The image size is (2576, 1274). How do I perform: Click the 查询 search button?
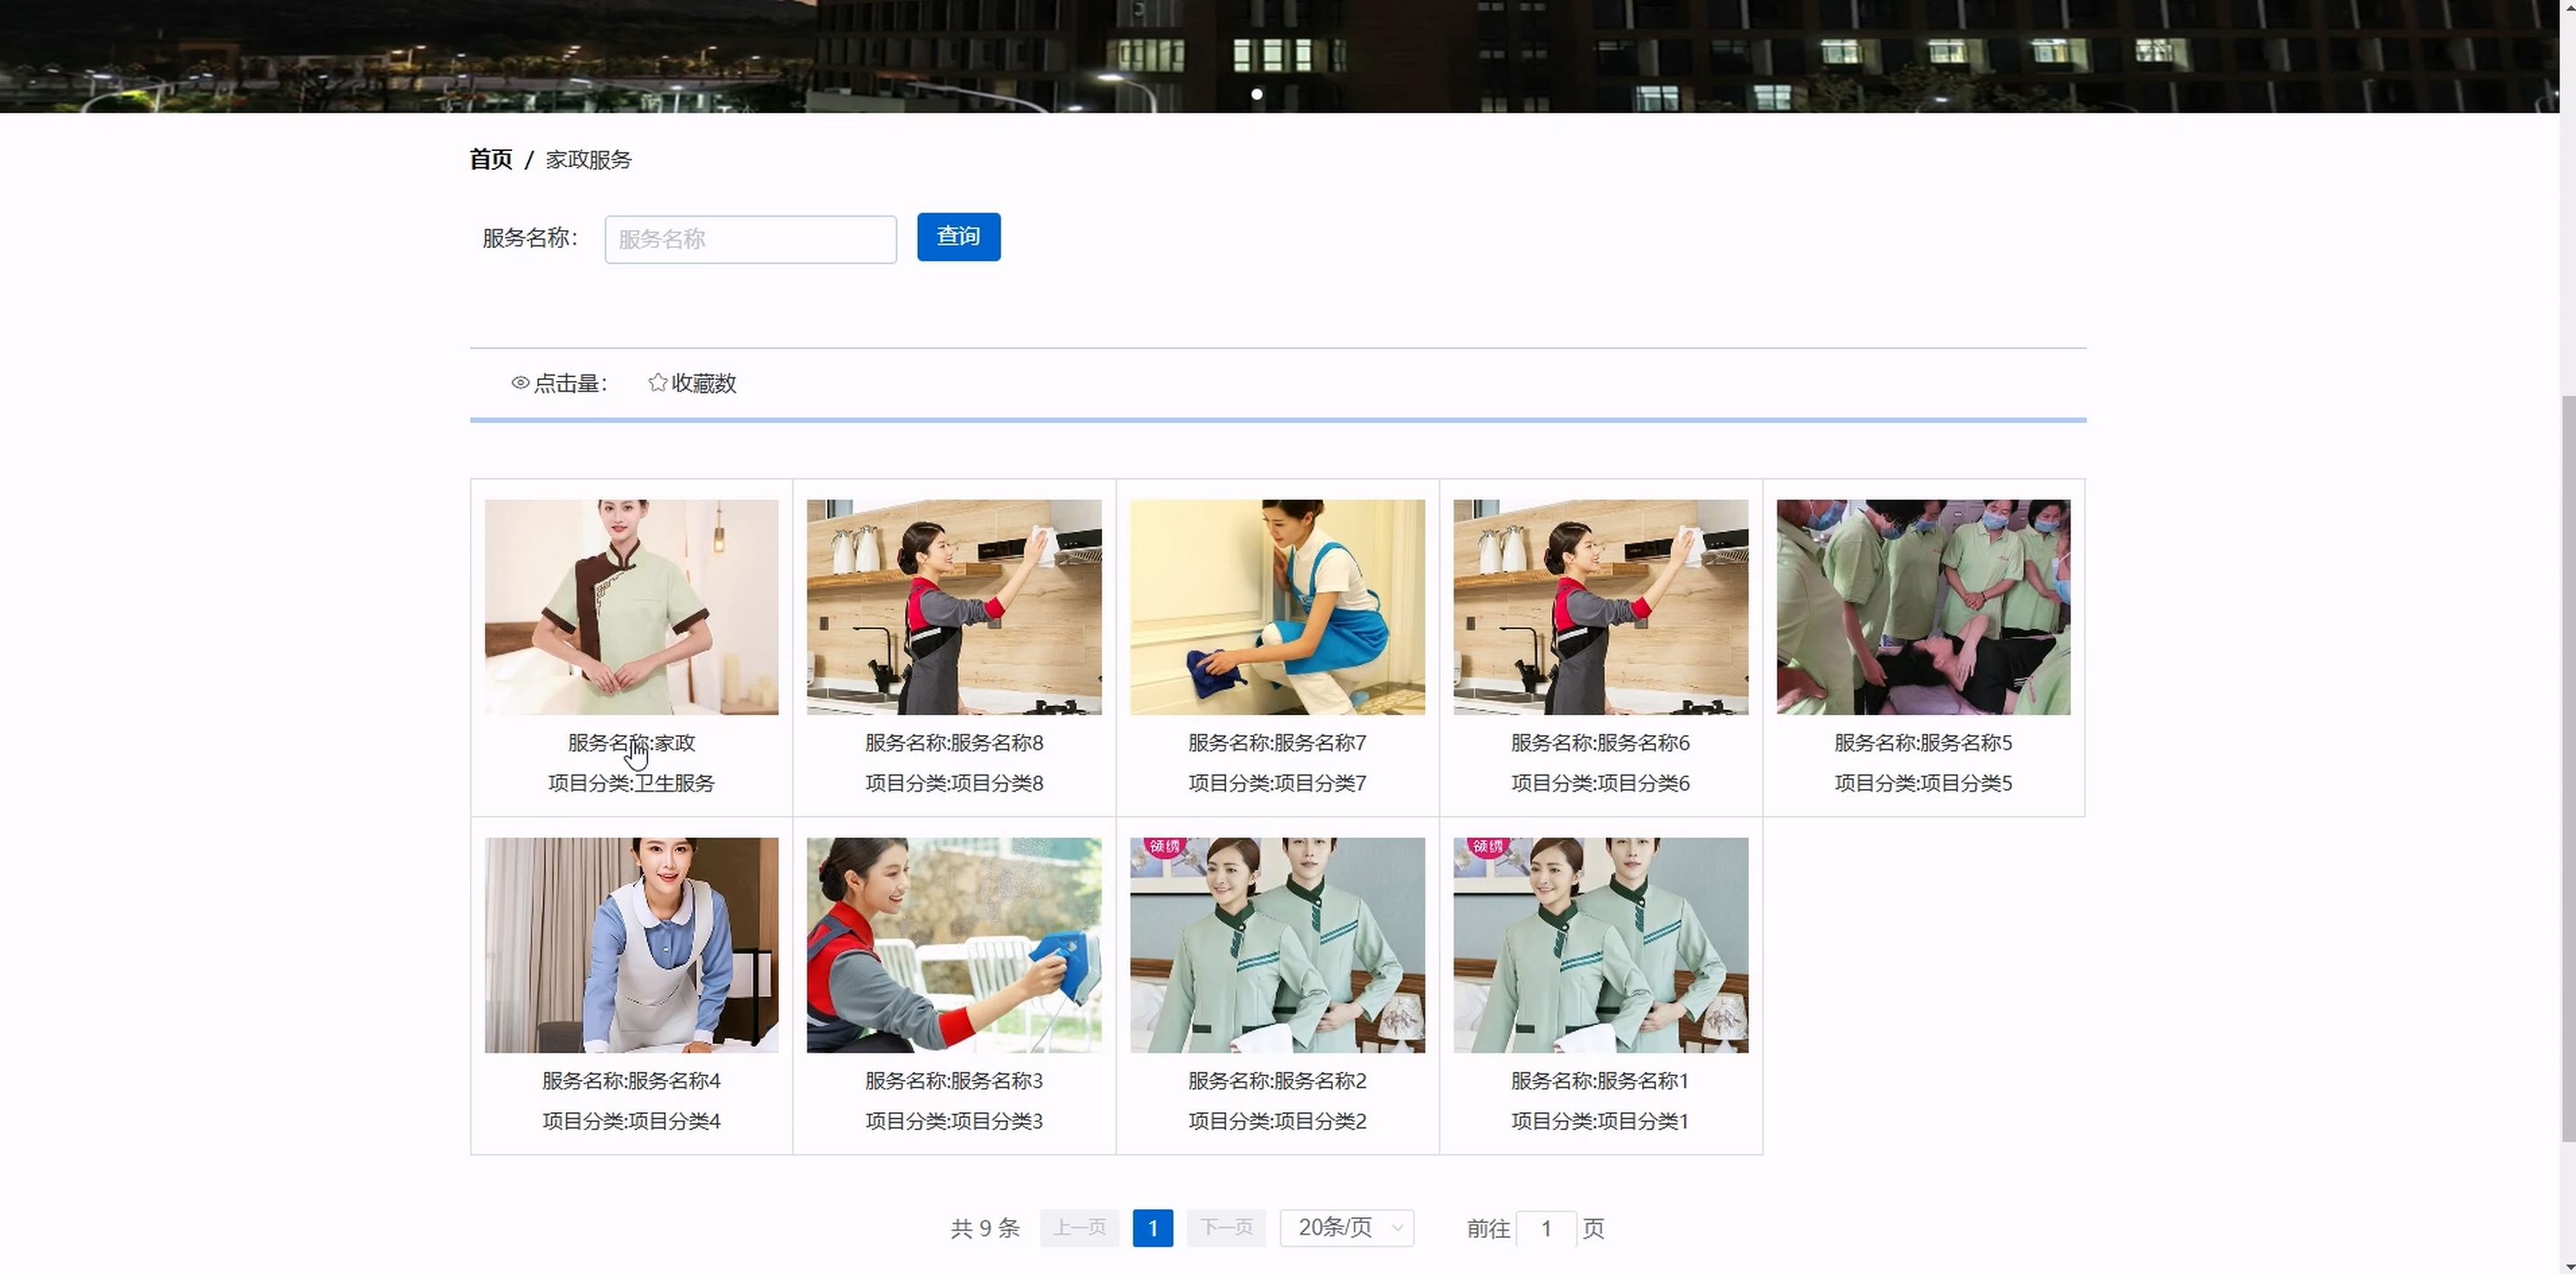[958, 237]
